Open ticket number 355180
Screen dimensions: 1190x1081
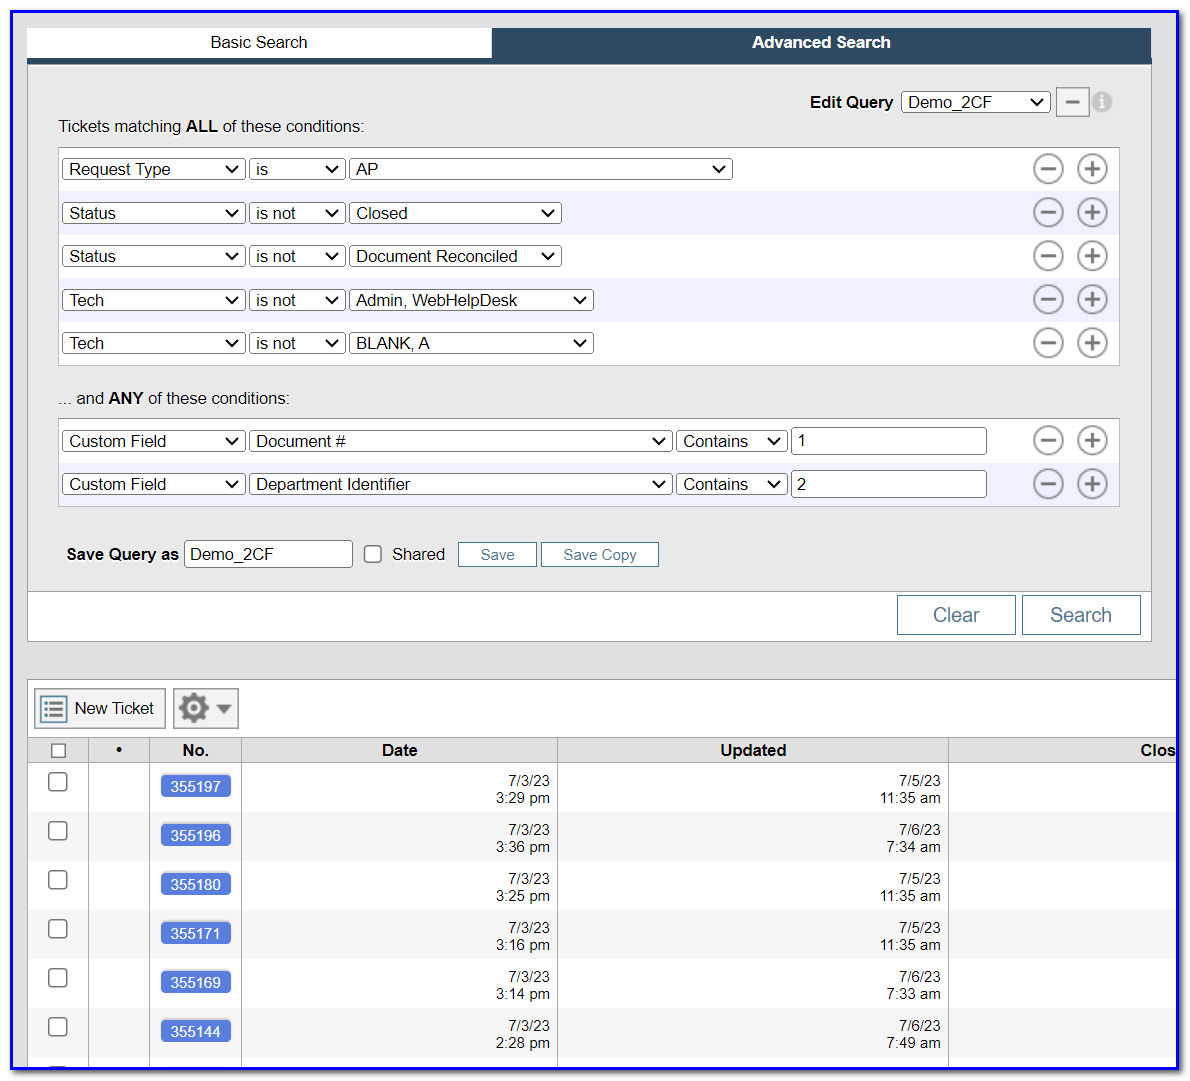[195, 884]
